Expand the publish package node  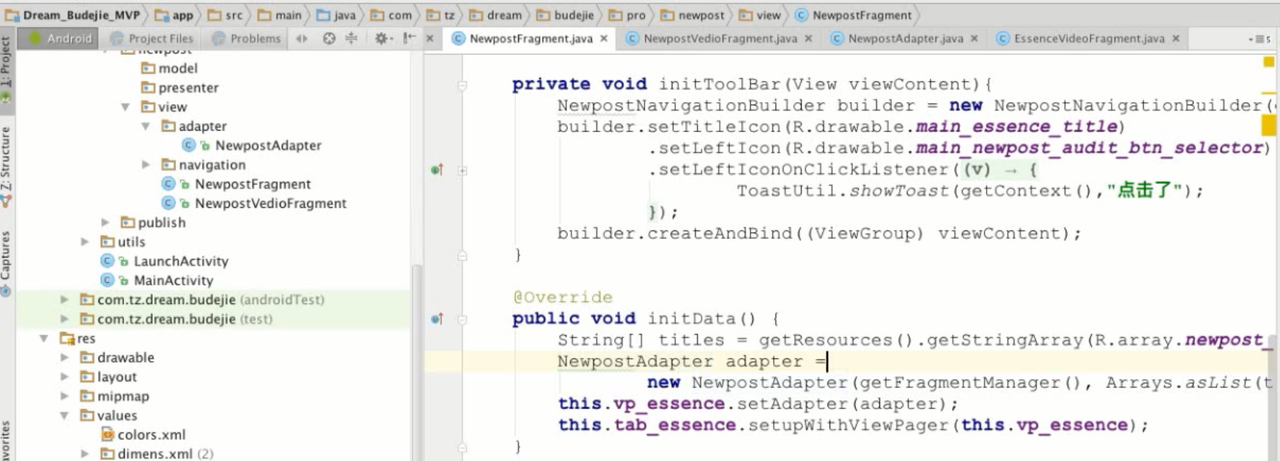click(x=106, y=222)
